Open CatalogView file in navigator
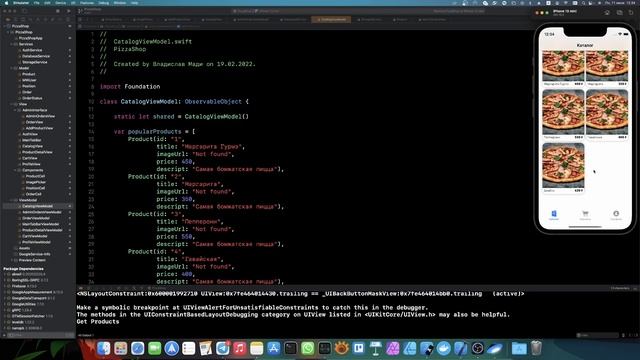 pos(32,146)
